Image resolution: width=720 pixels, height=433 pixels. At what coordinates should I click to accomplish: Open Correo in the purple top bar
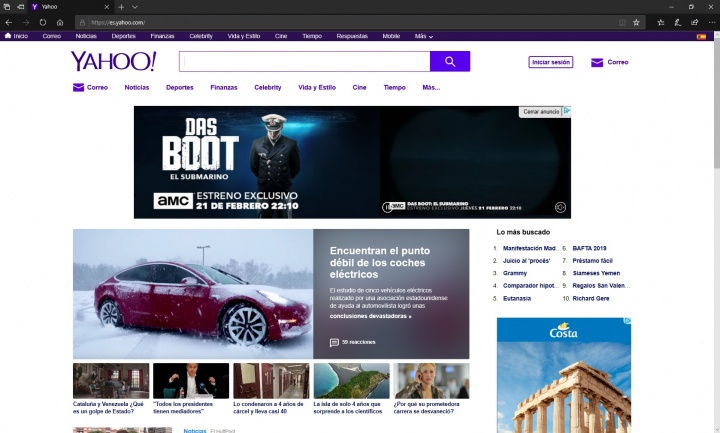coord(51,36)
